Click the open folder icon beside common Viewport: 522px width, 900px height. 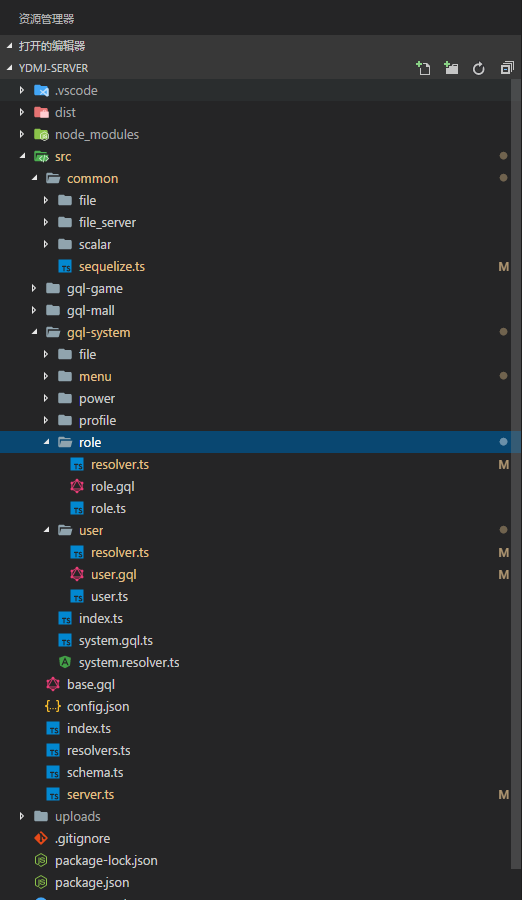(x=53, y=179)
